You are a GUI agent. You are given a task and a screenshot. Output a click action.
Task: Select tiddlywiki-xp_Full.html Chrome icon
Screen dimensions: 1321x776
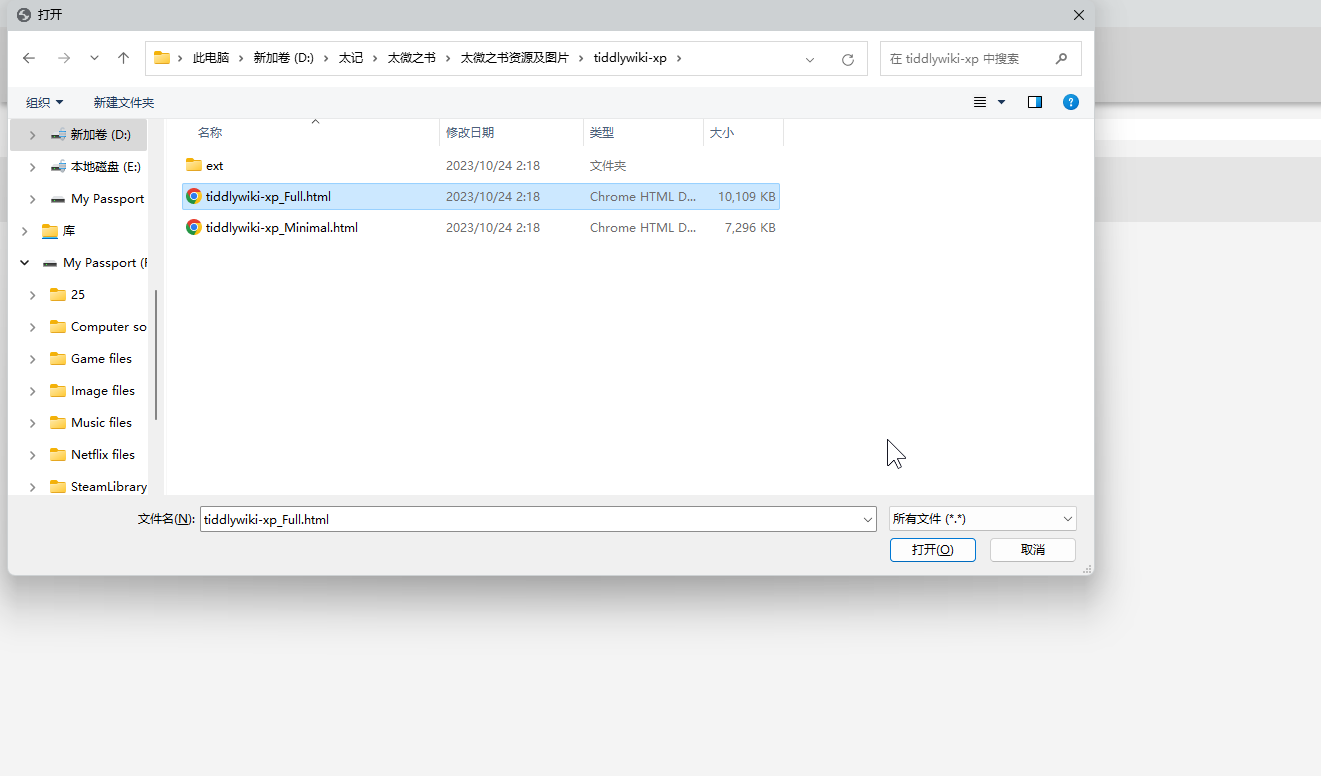click(x=194, y=196)
